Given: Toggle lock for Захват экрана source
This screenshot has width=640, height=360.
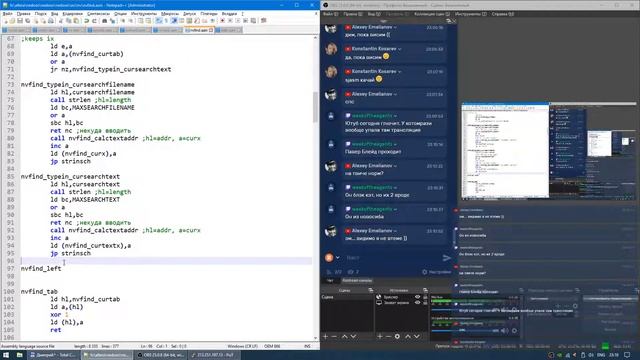Looking at the screenshot, I should [x=425, y=303].
